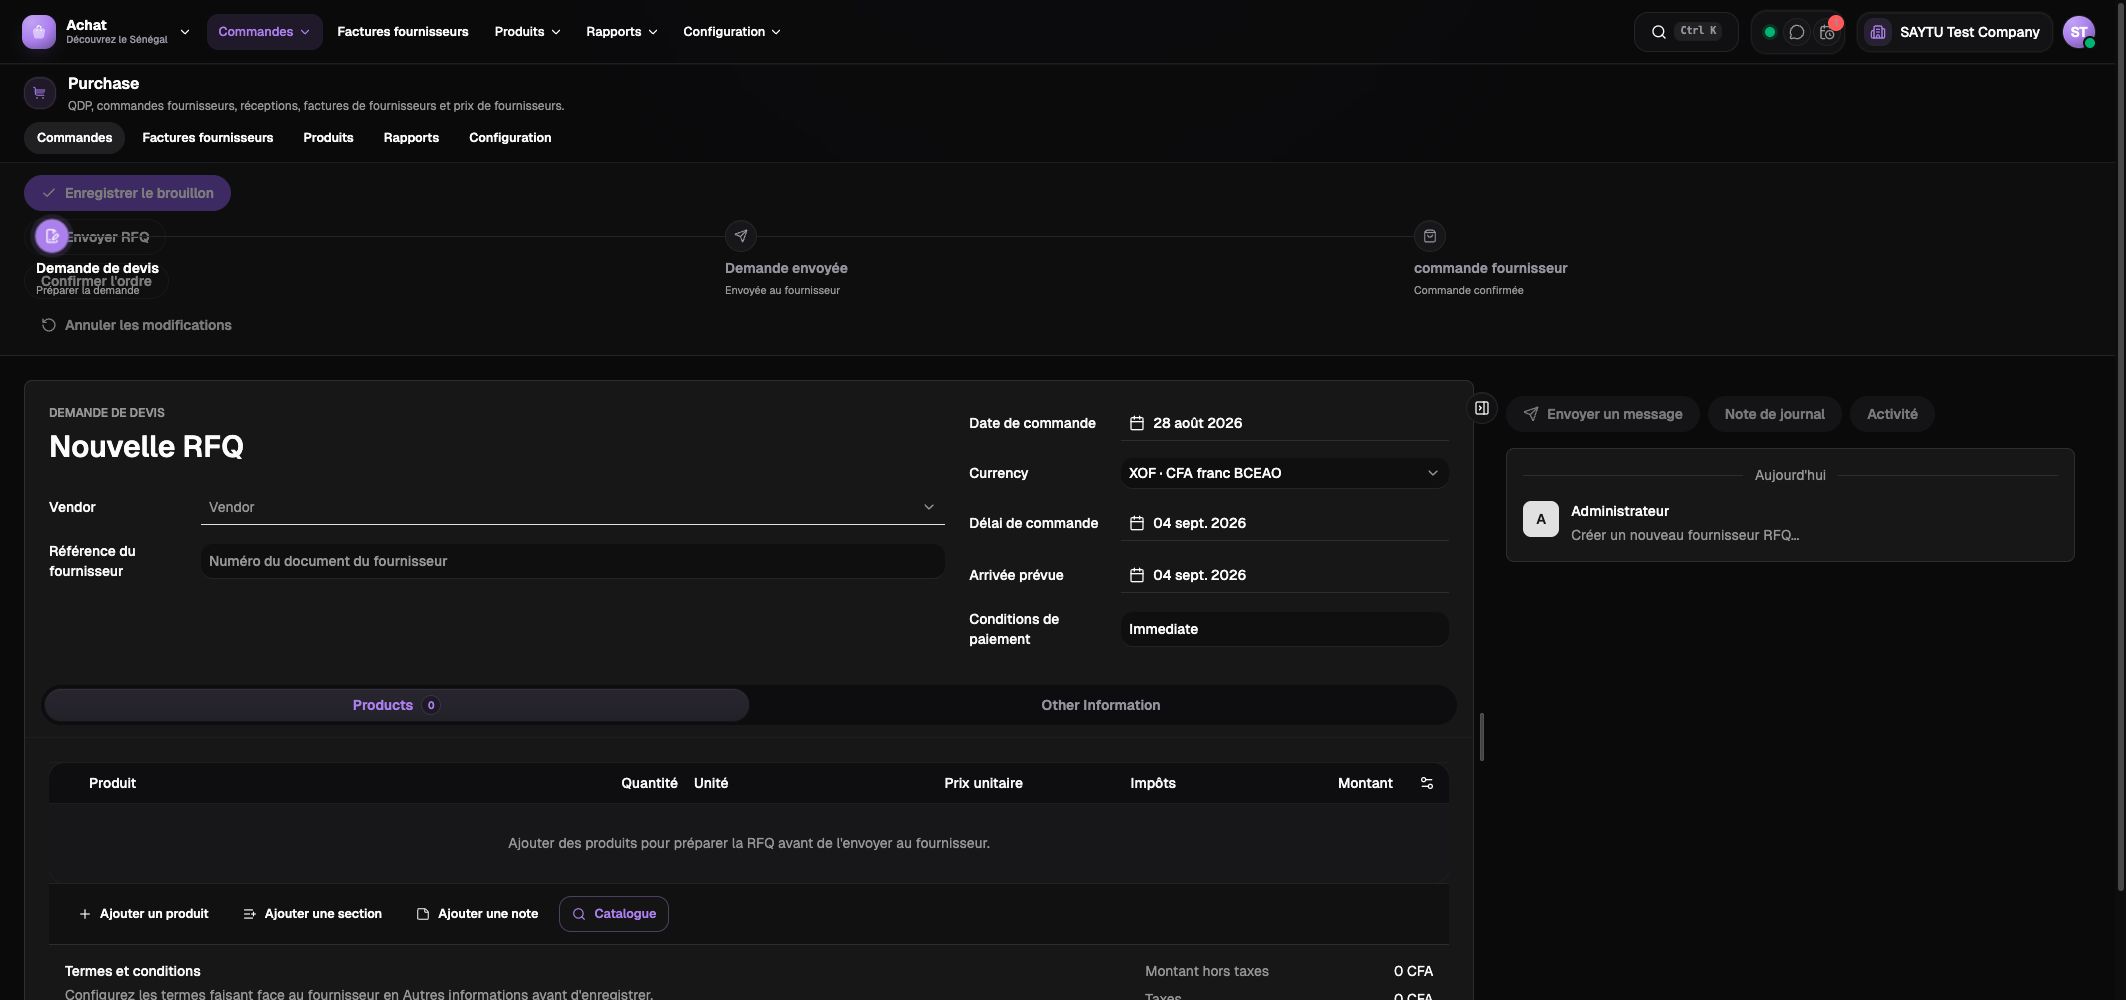Open the Vendor dropdown field
2126x1000 pixels.
[572, 507]
